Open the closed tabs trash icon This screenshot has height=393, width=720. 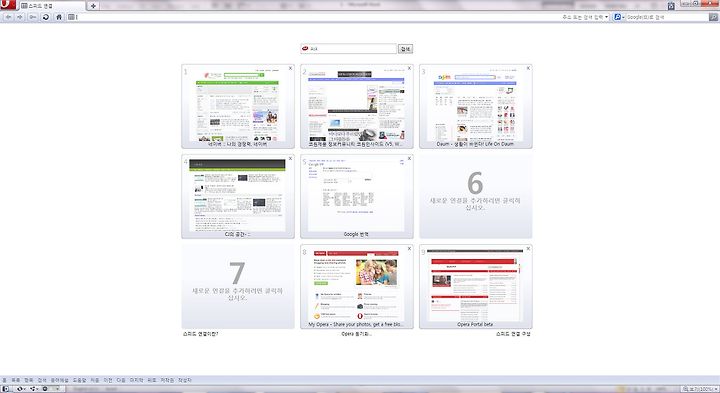click(671, 6)
